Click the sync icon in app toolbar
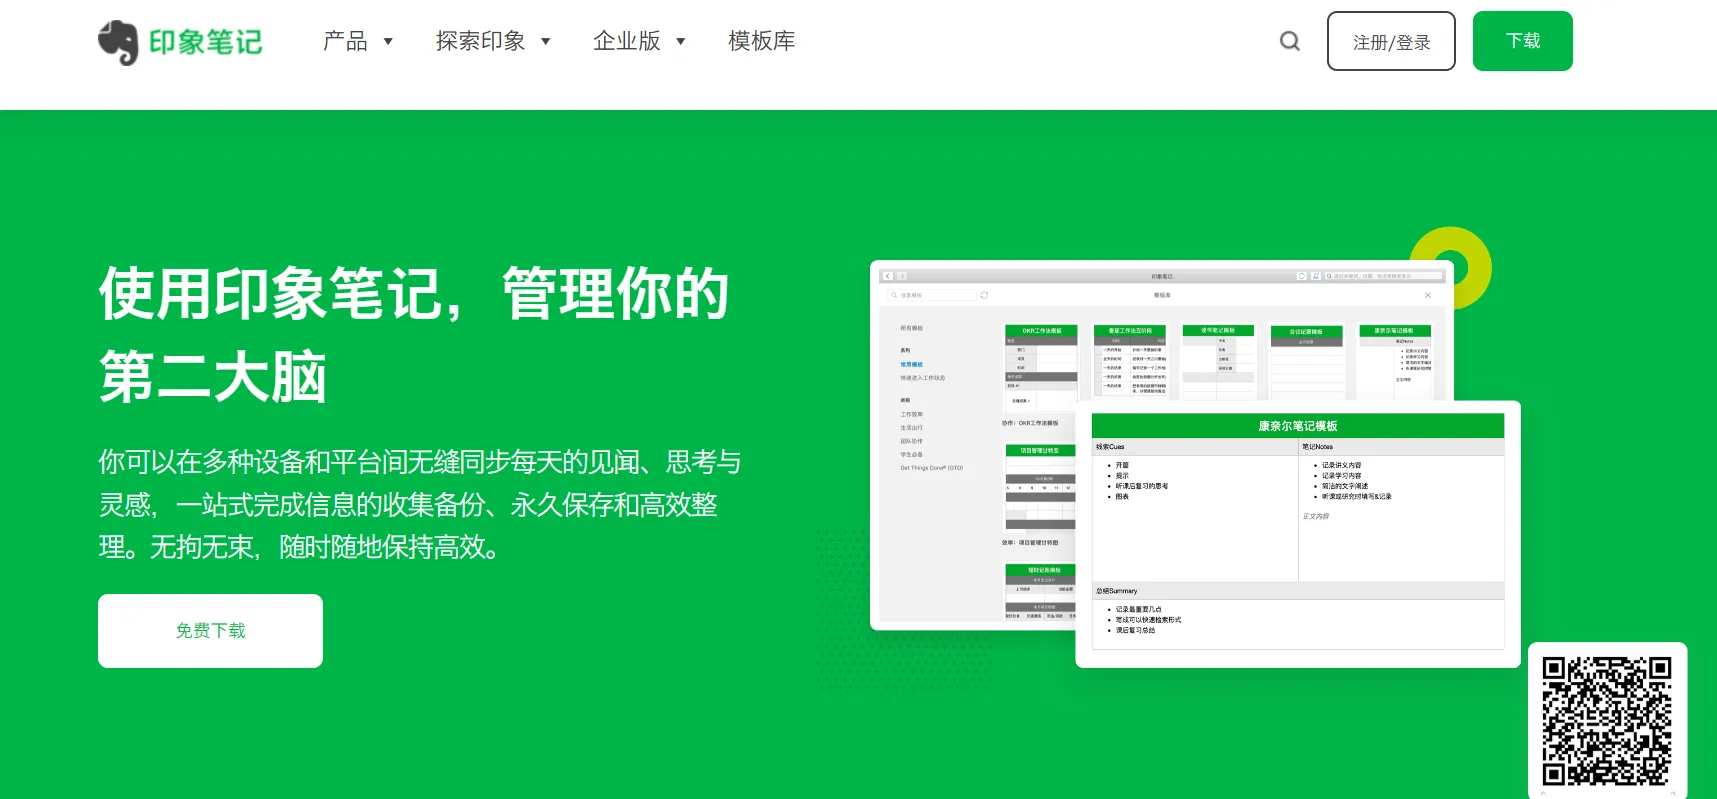1717x799 pixels. (x=1302, y=276)
